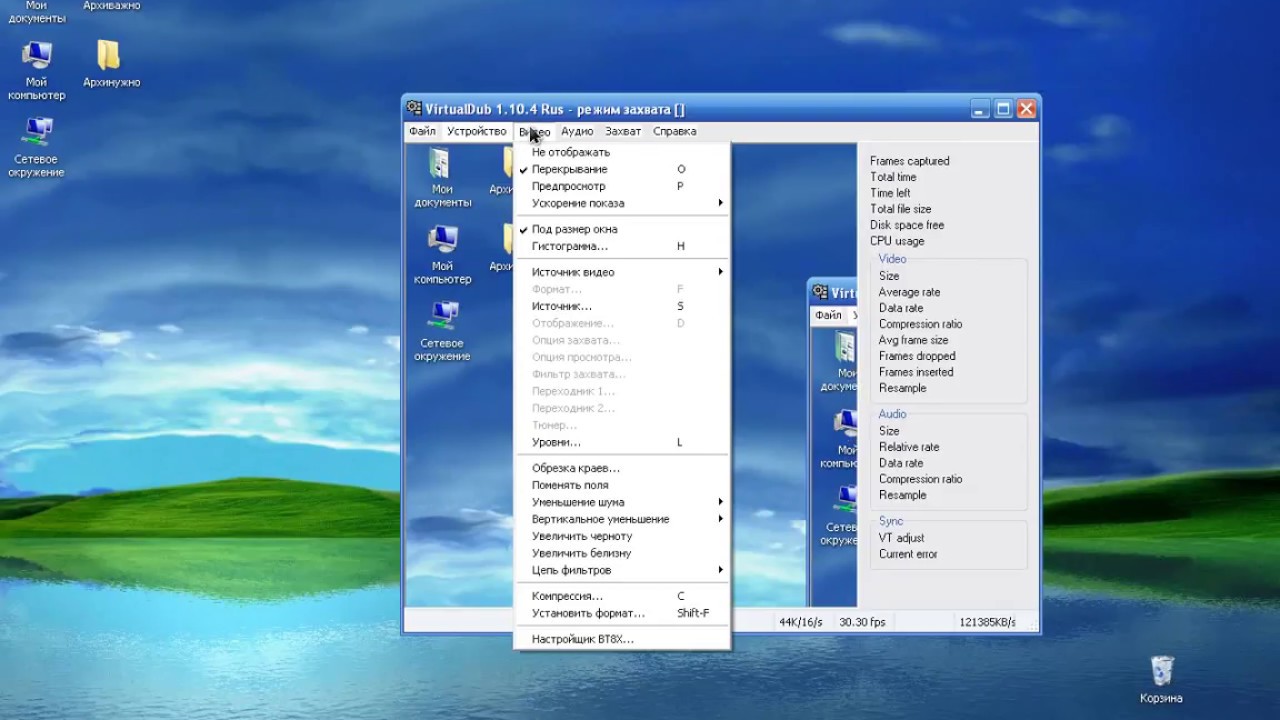Open the Файл menu
Image resolution: width=1280 pixels, height=720 pixels.
tap(422, 131)
